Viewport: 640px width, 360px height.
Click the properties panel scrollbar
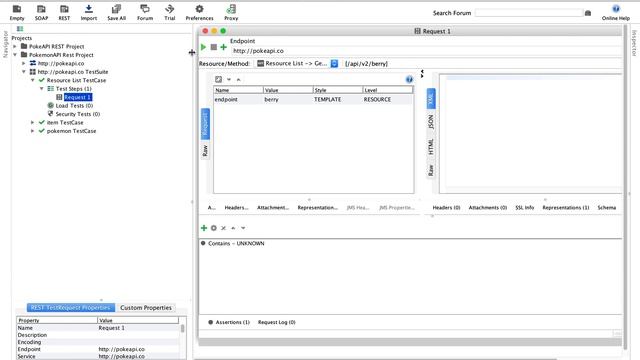pyautogui.click(x=182, y=329)
